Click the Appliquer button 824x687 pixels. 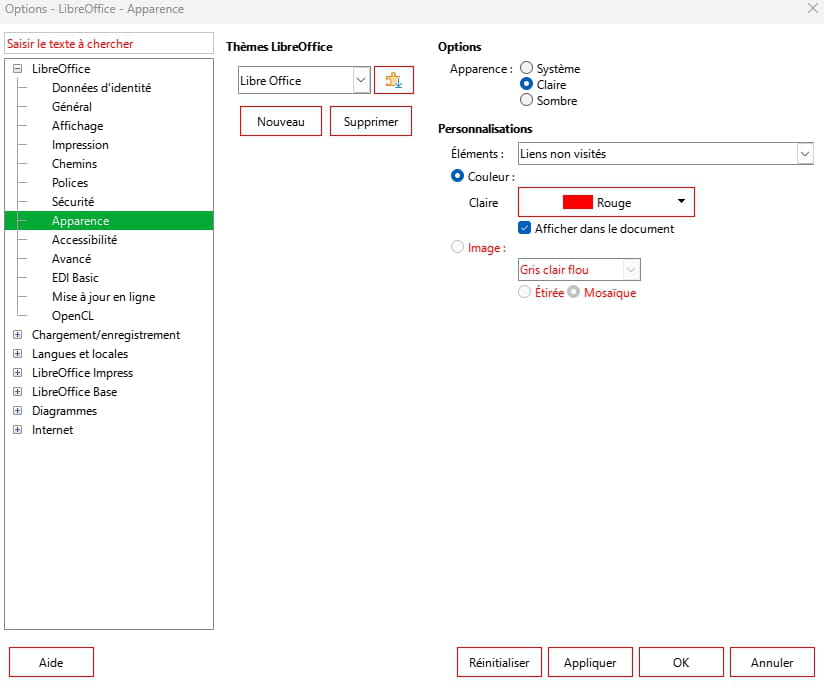(590, 662)
